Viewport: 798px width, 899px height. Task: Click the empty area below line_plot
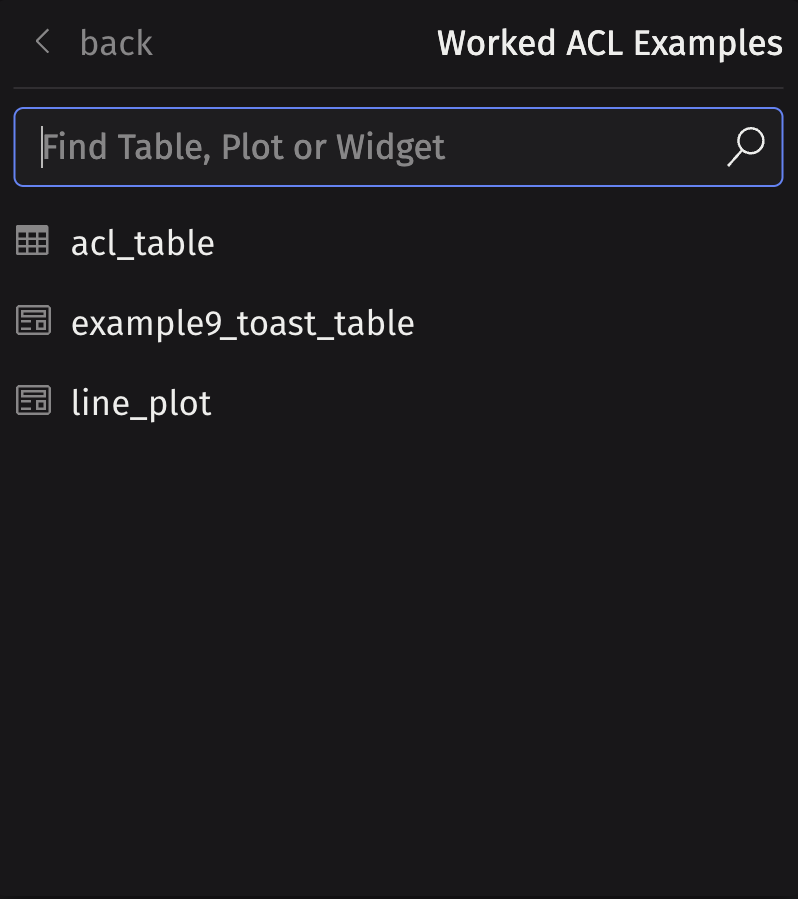click(x=399, y=659)
